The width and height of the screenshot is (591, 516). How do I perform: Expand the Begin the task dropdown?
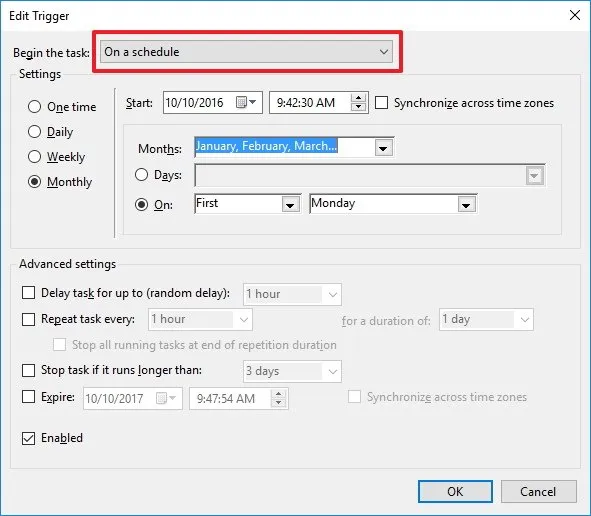click(246, 52)
